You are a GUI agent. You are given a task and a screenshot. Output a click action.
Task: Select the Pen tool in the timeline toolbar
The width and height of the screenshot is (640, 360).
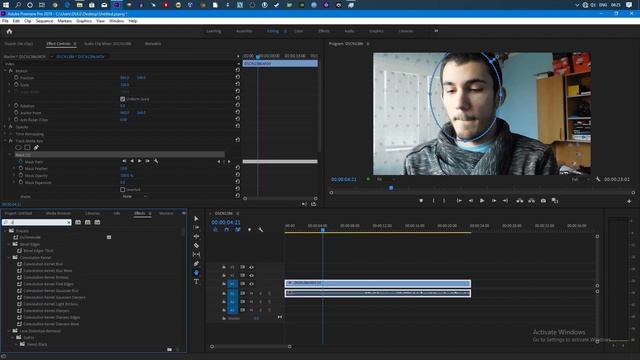pos(196,264)
